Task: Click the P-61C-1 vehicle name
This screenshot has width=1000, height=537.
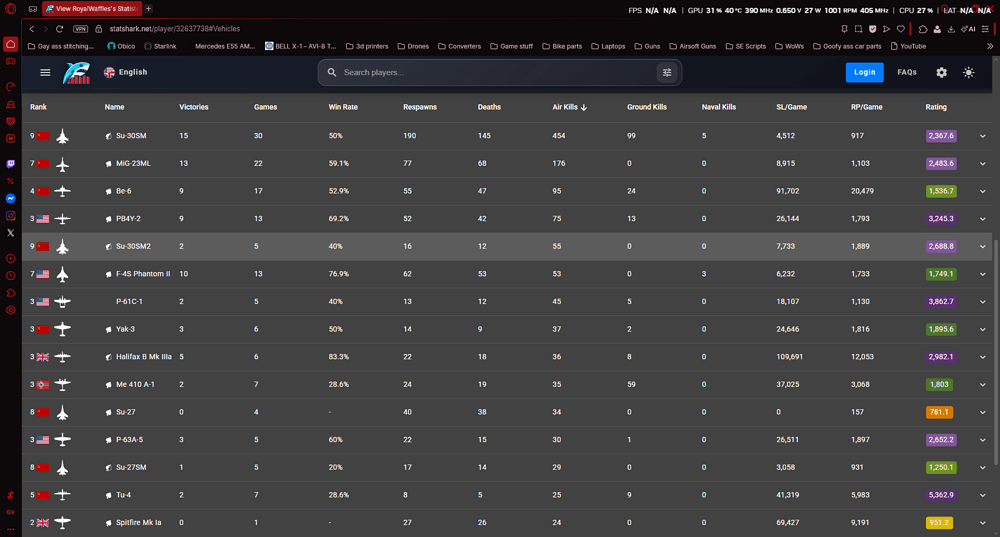Action: point(129,302)
